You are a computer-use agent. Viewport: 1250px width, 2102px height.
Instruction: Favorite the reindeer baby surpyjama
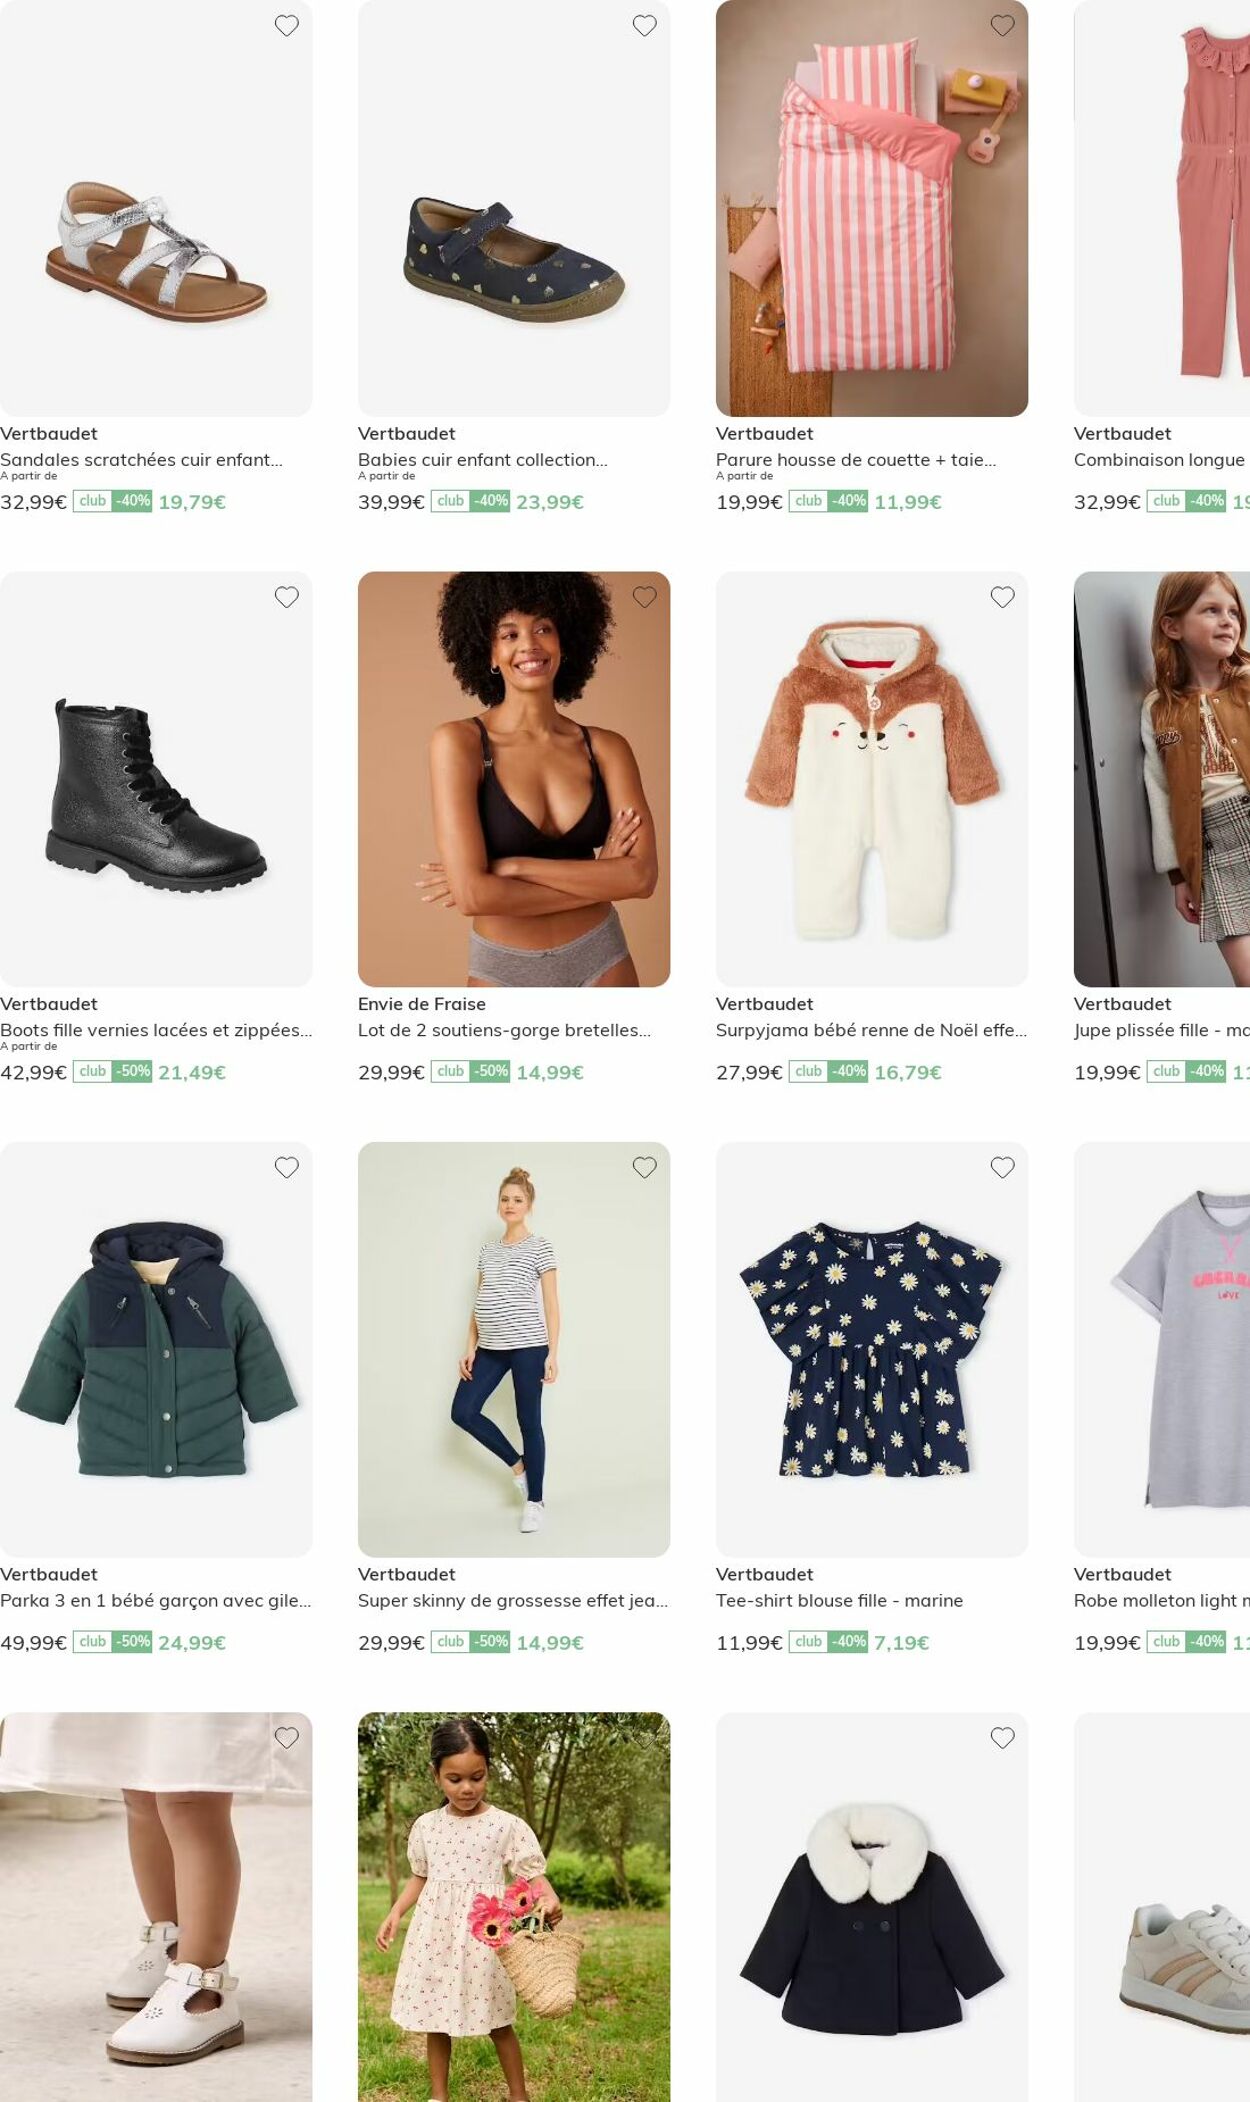(1002, 597)
